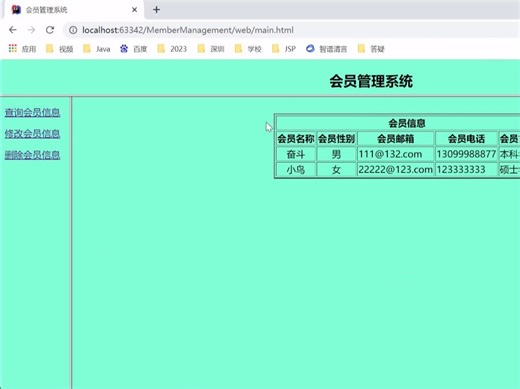Viewport: 520px width, 389px height.
Task: Open a new tab with the plus button
Action: 156,10
